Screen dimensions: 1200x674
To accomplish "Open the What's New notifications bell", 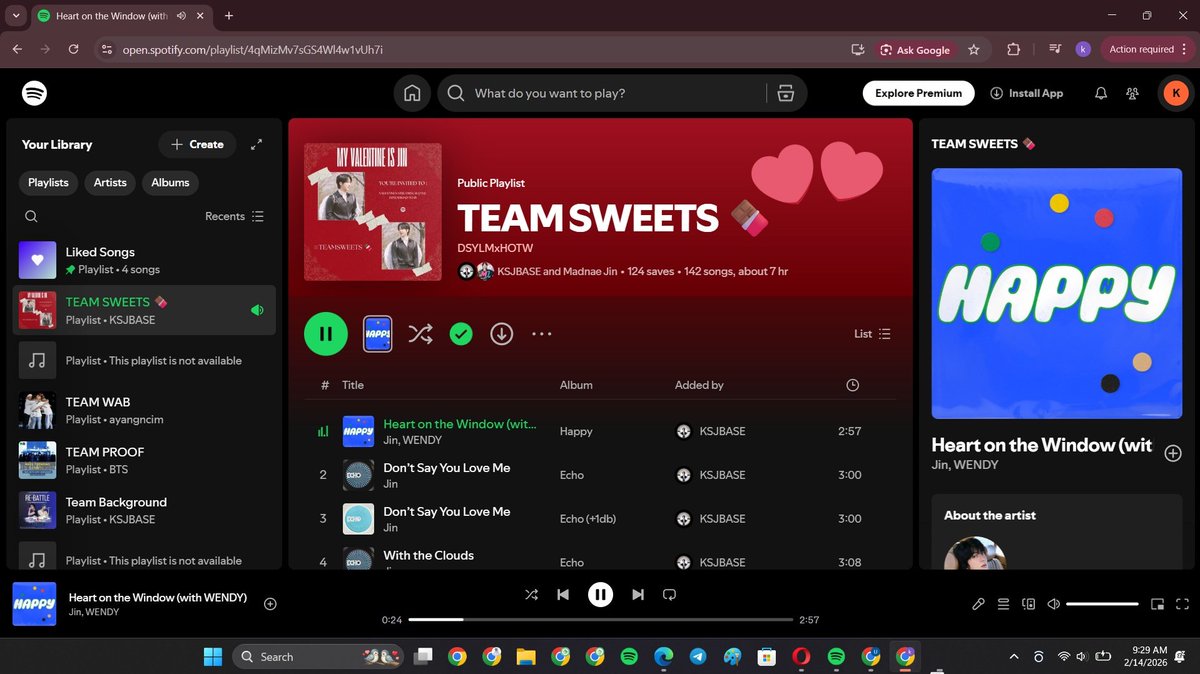I will [x=1101, y=93].
